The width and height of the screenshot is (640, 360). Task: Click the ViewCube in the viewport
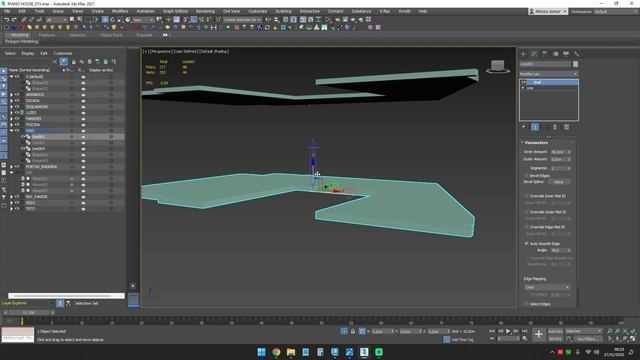point(498,66)
